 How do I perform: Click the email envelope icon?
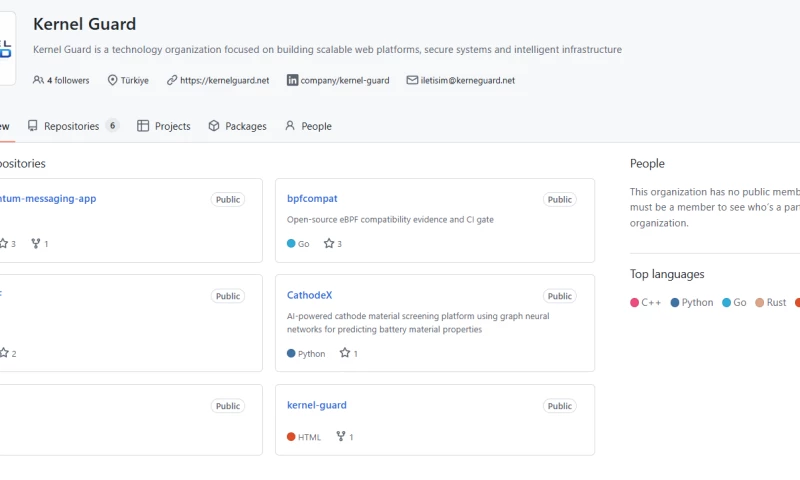[x=412, y=80]
